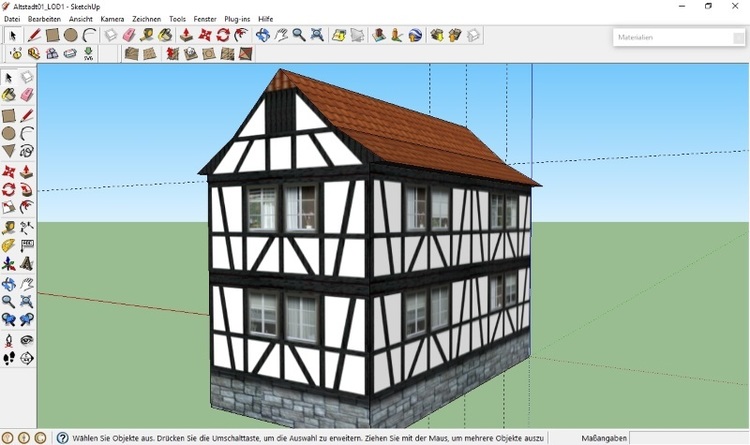Select the Pan hand in left tool palette

click(26, 284)
